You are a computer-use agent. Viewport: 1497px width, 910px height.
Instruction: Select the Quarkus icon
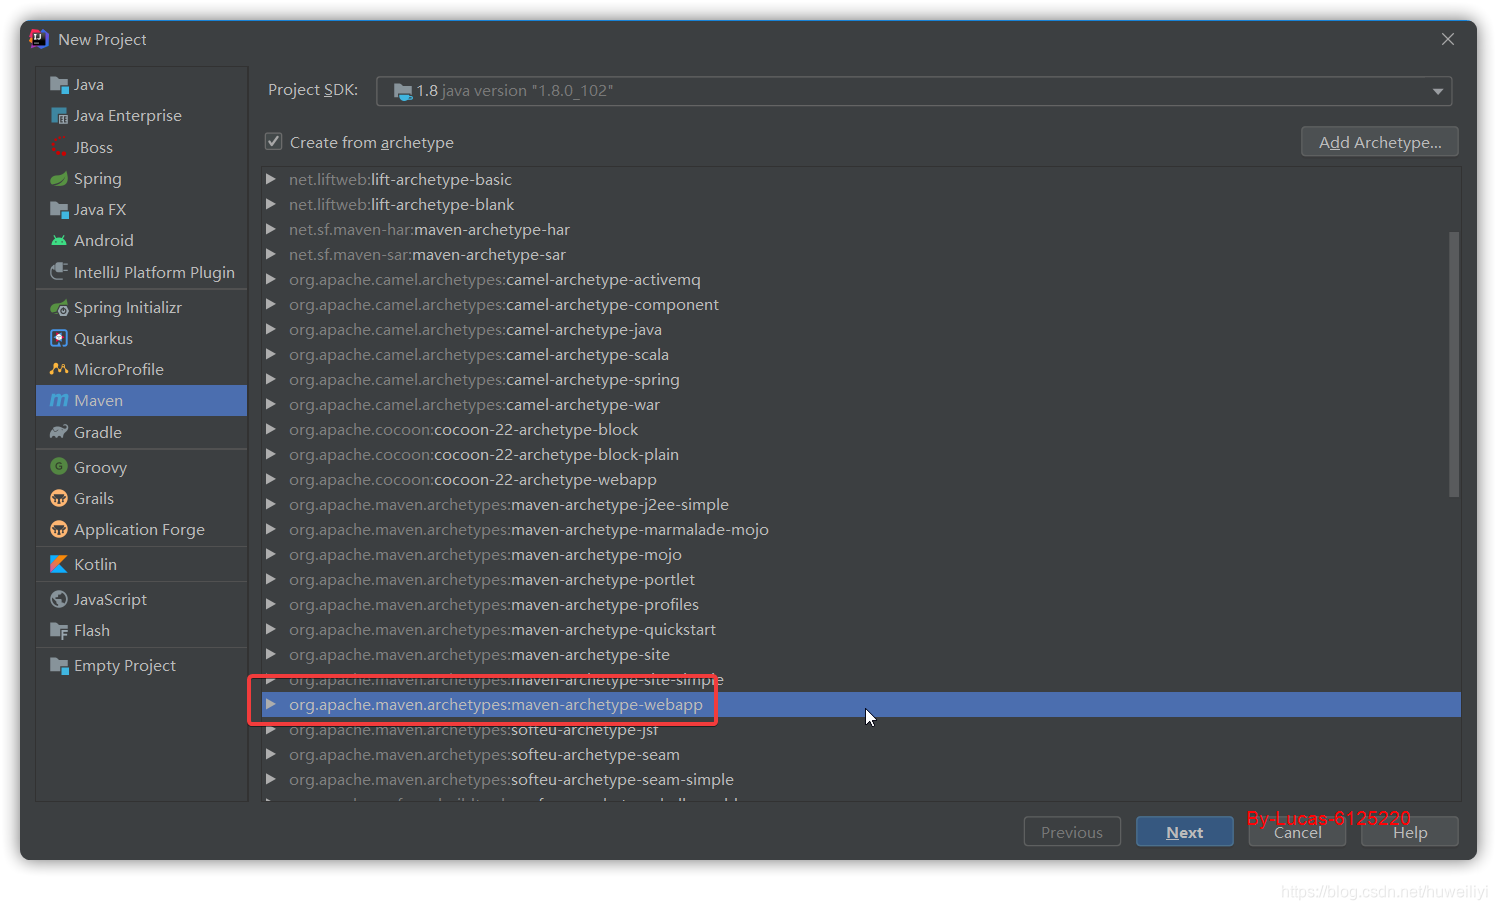click(x=59, y=338)
